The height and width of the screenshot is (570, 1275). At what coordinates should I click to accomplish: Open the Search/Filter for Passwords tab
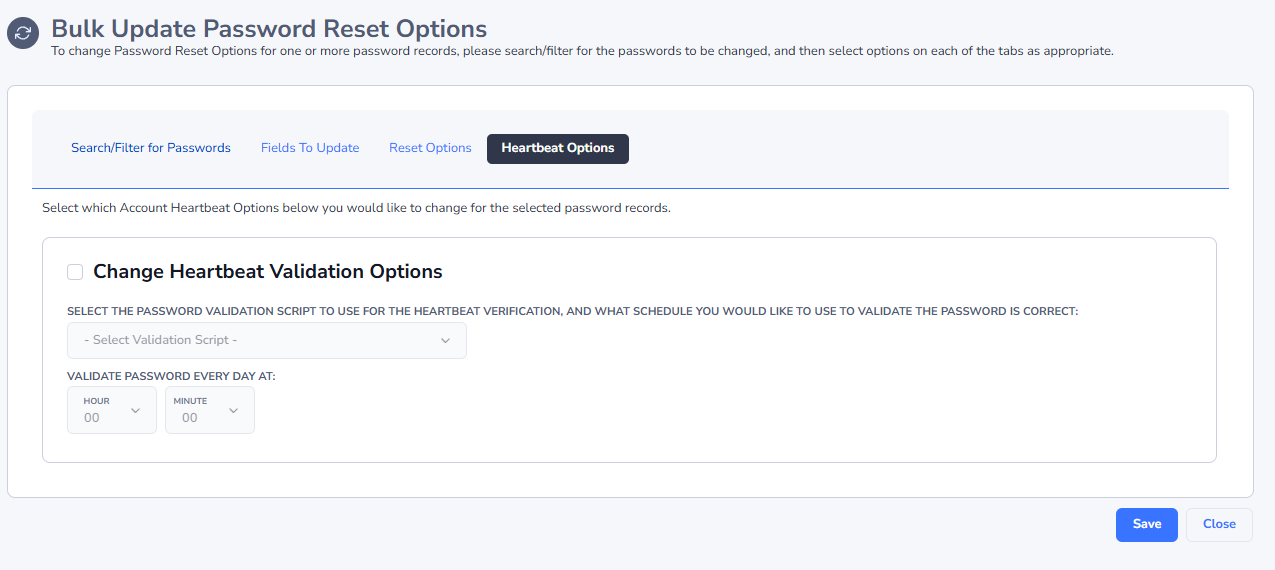(150, 148)
